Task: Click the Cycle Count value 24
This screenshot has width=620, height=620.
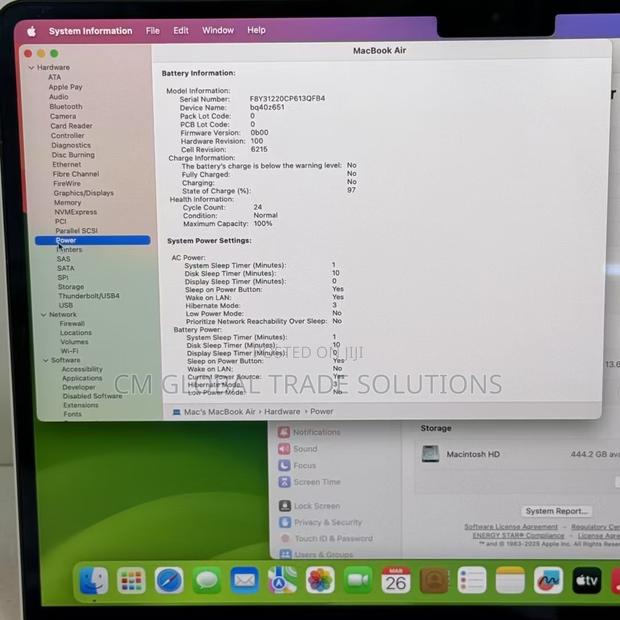Action: 258,207
